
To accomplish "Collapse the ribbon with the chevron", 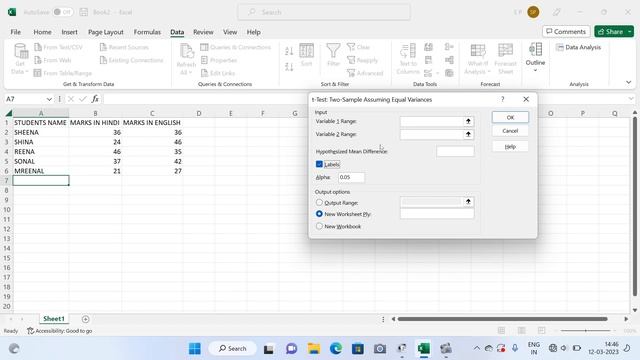I will tap(629, 82).
